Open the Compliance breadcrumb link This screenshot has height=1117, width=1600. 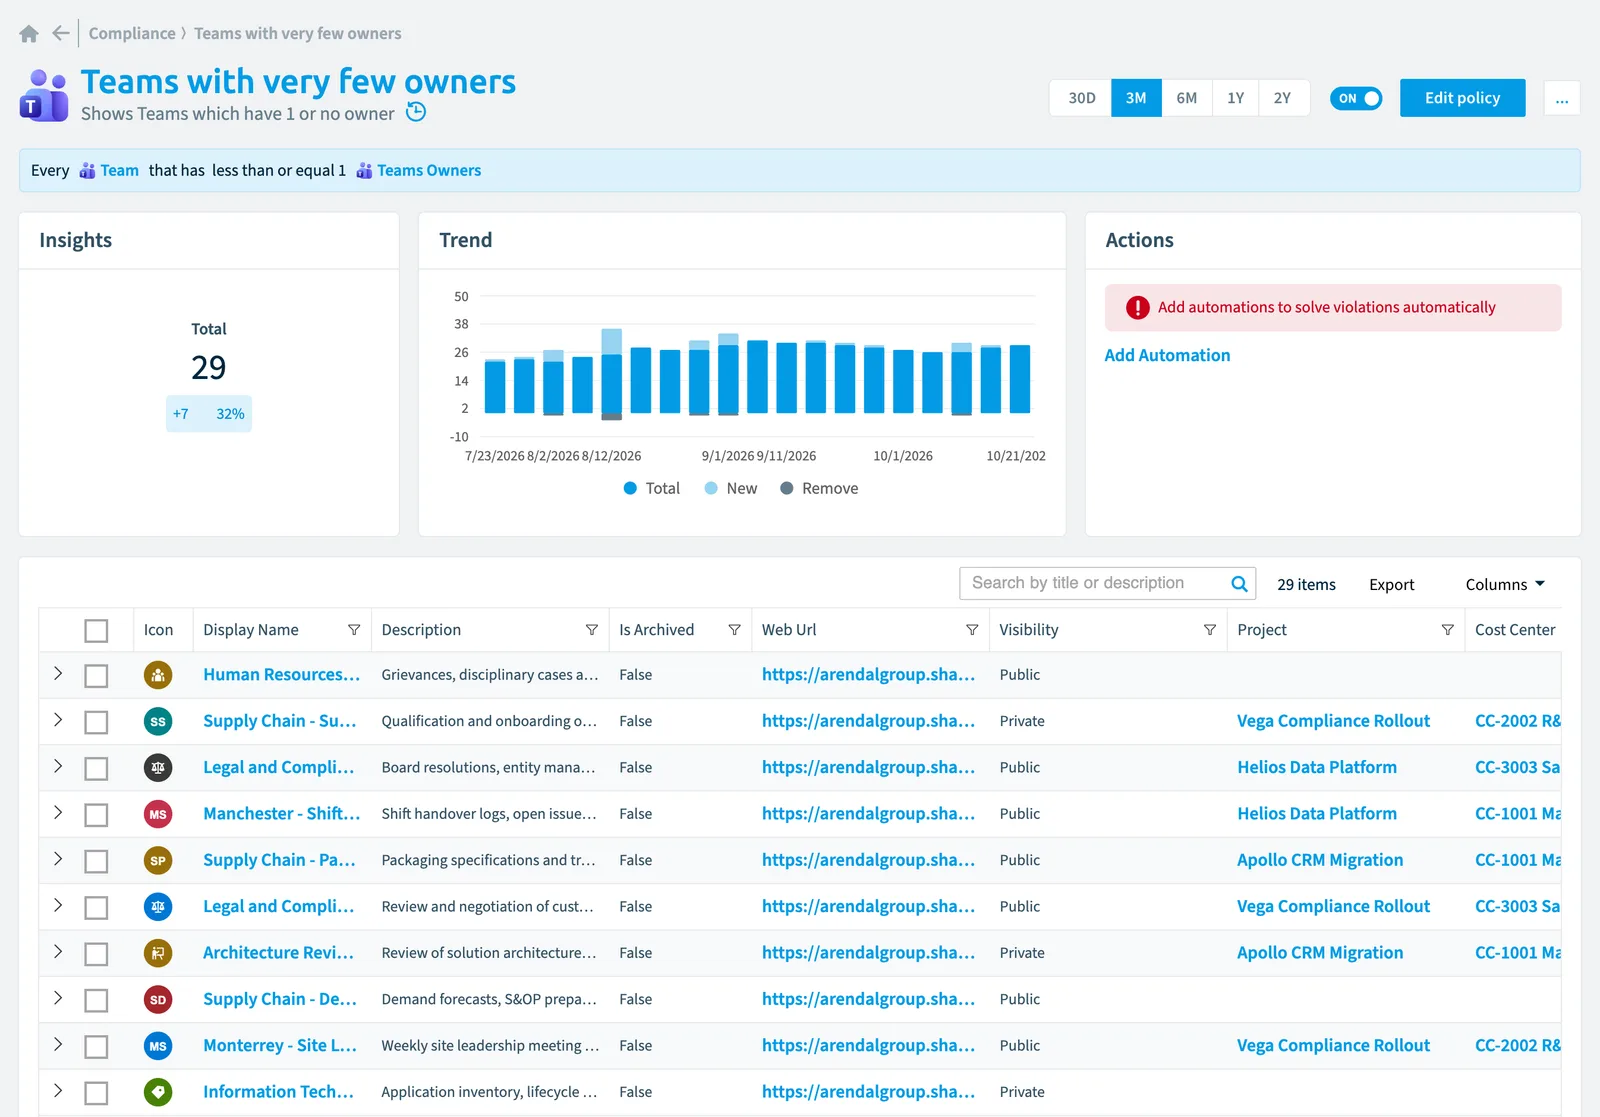(x=132, y=33)
